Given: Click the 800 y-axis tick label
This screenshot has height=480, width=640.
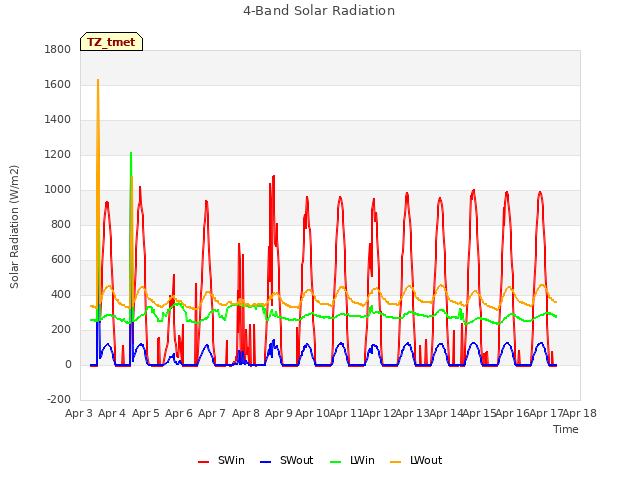Looking at the screenshot, I should point(61,224).
